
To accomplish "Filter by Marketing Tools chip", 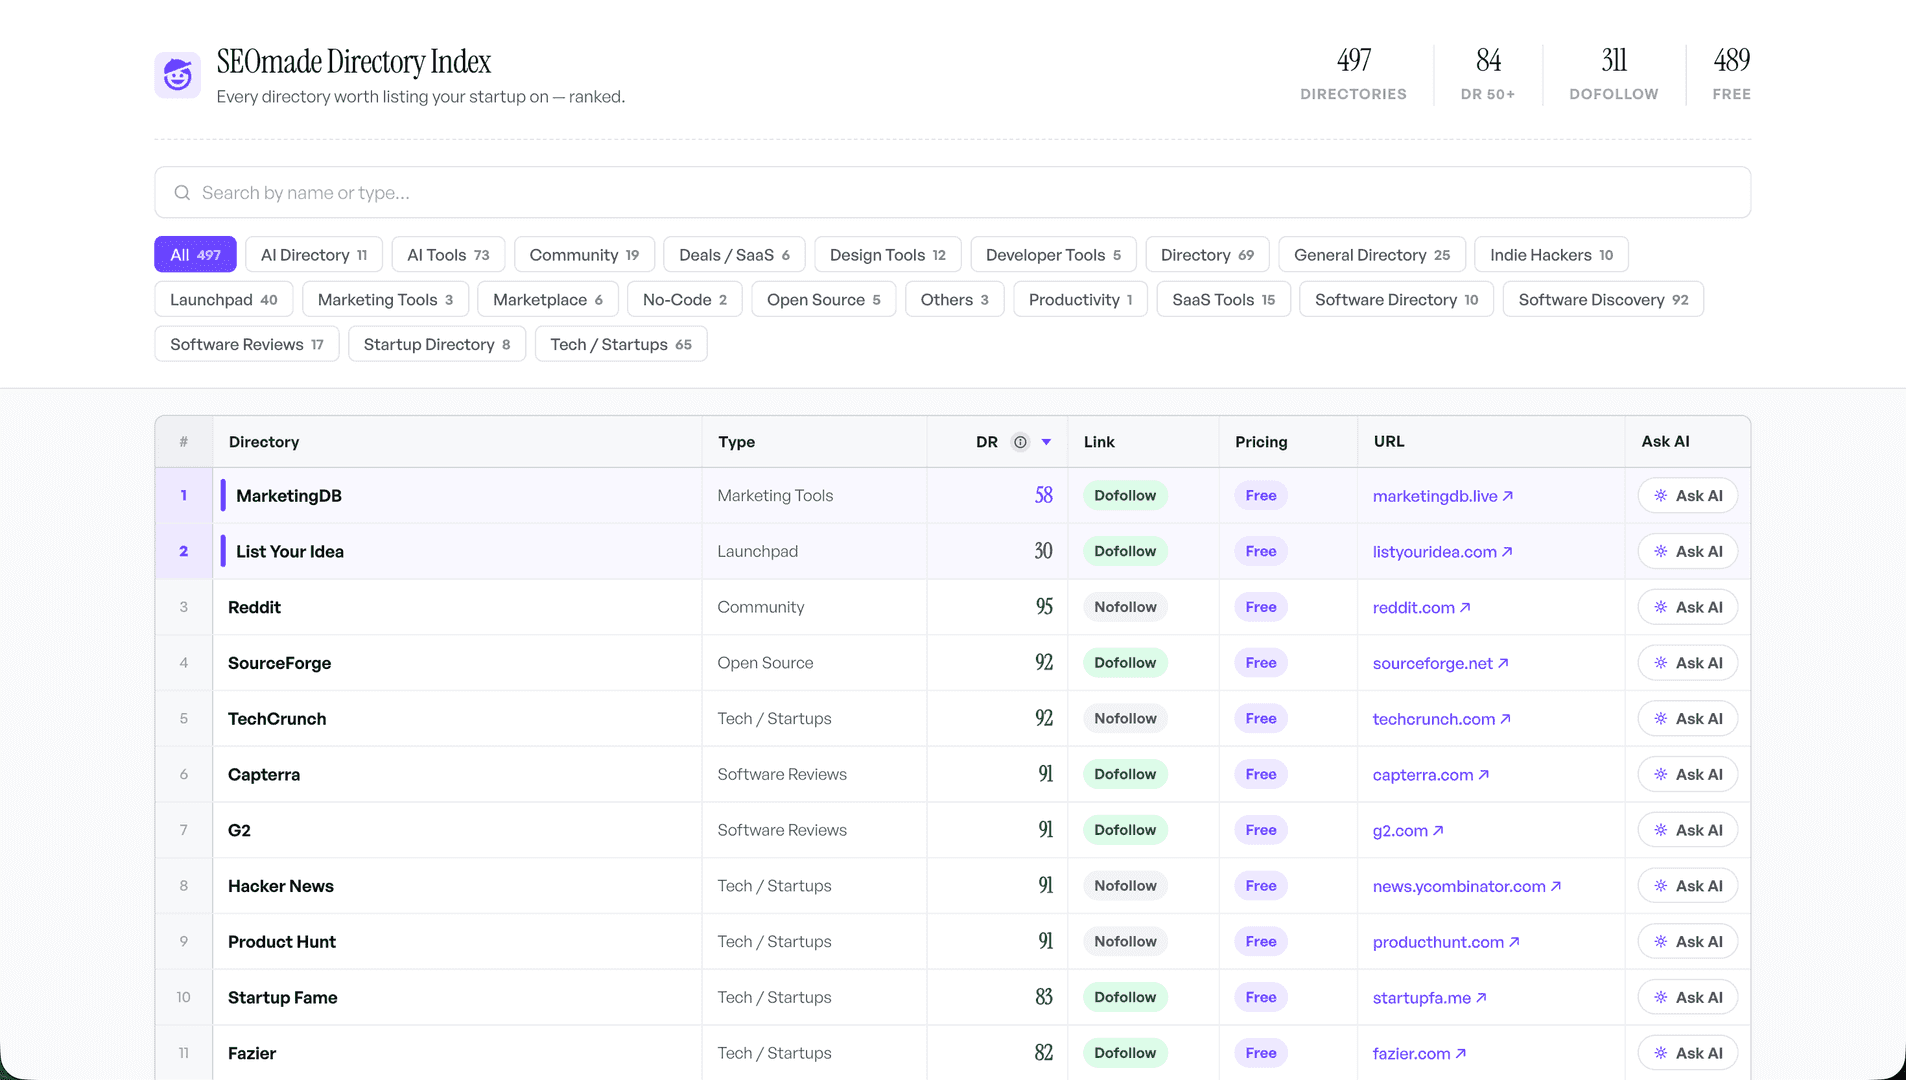I will click(385, 300).
